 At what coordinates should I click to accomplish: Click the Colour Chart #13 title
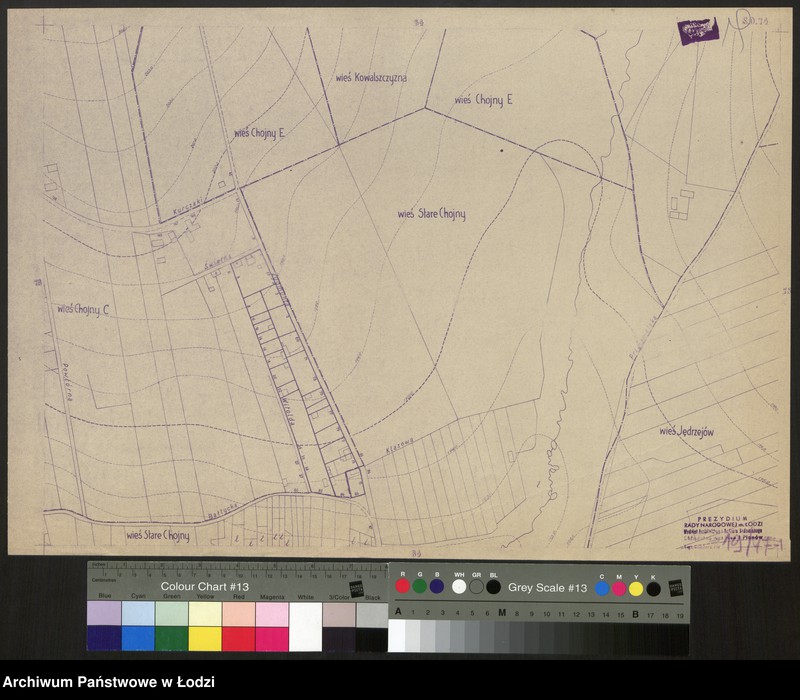click(204, 586)
